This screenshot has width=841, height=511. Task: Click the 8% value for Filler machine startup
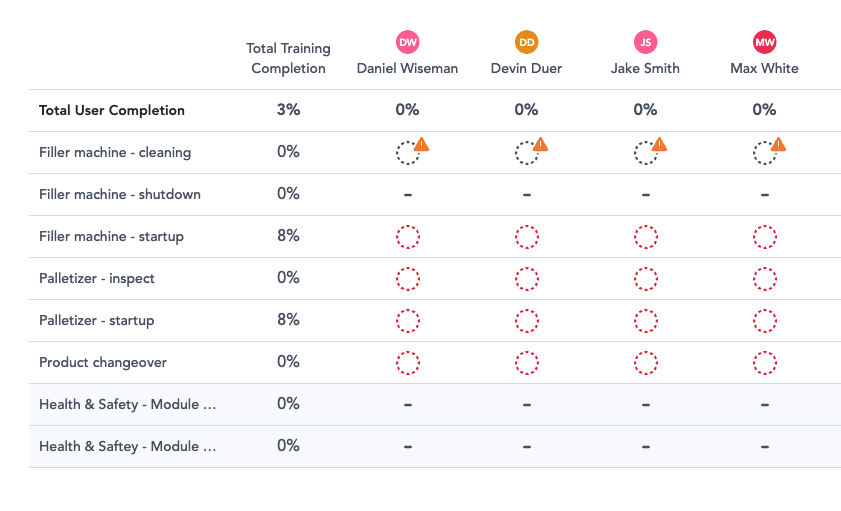point(288,236)
